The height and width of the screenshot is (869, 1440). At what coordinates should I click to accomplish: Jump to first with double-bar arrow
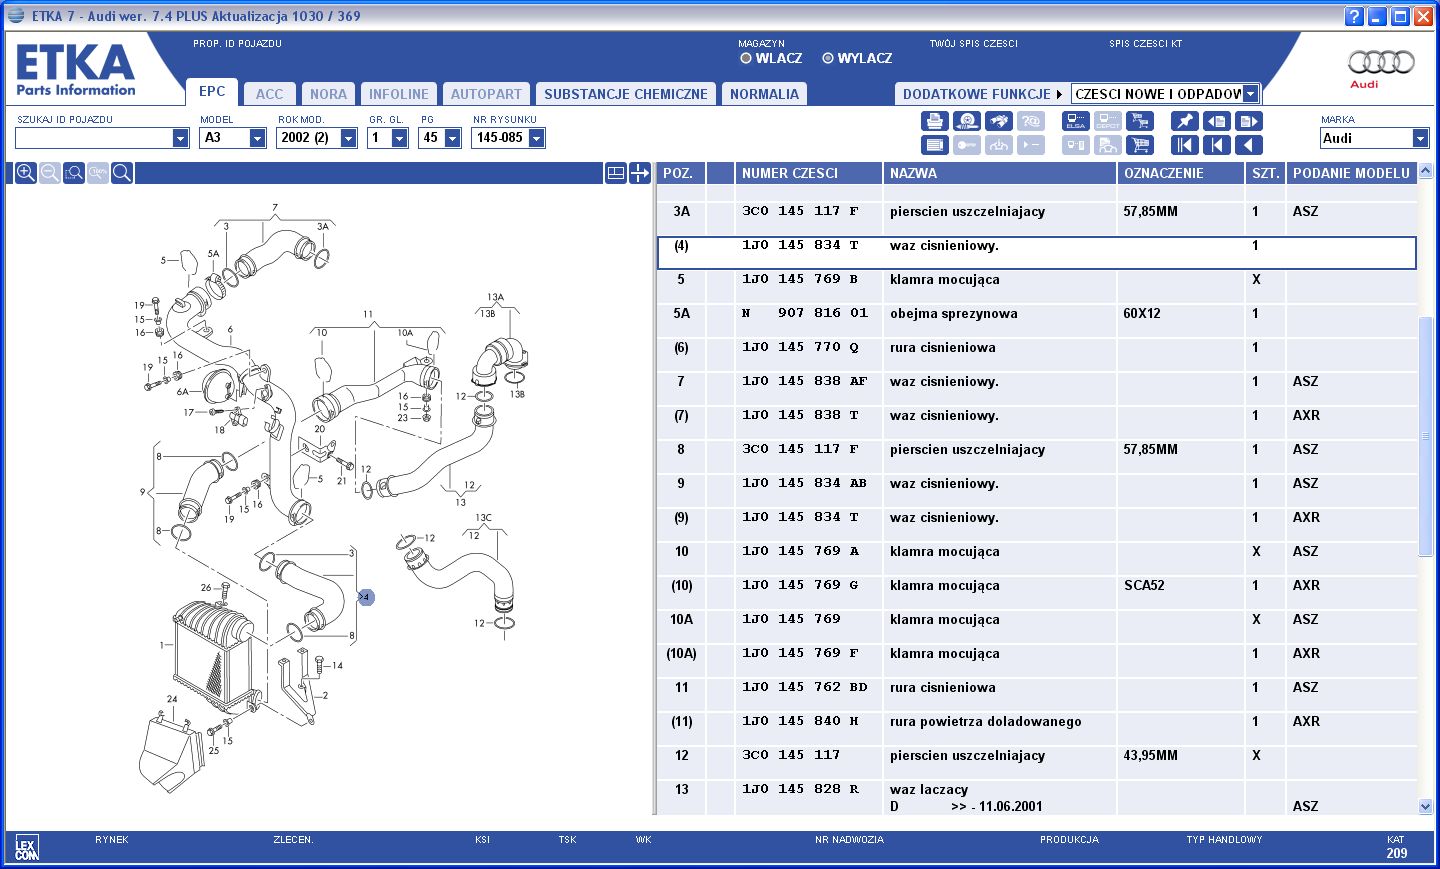(1184, 145)
